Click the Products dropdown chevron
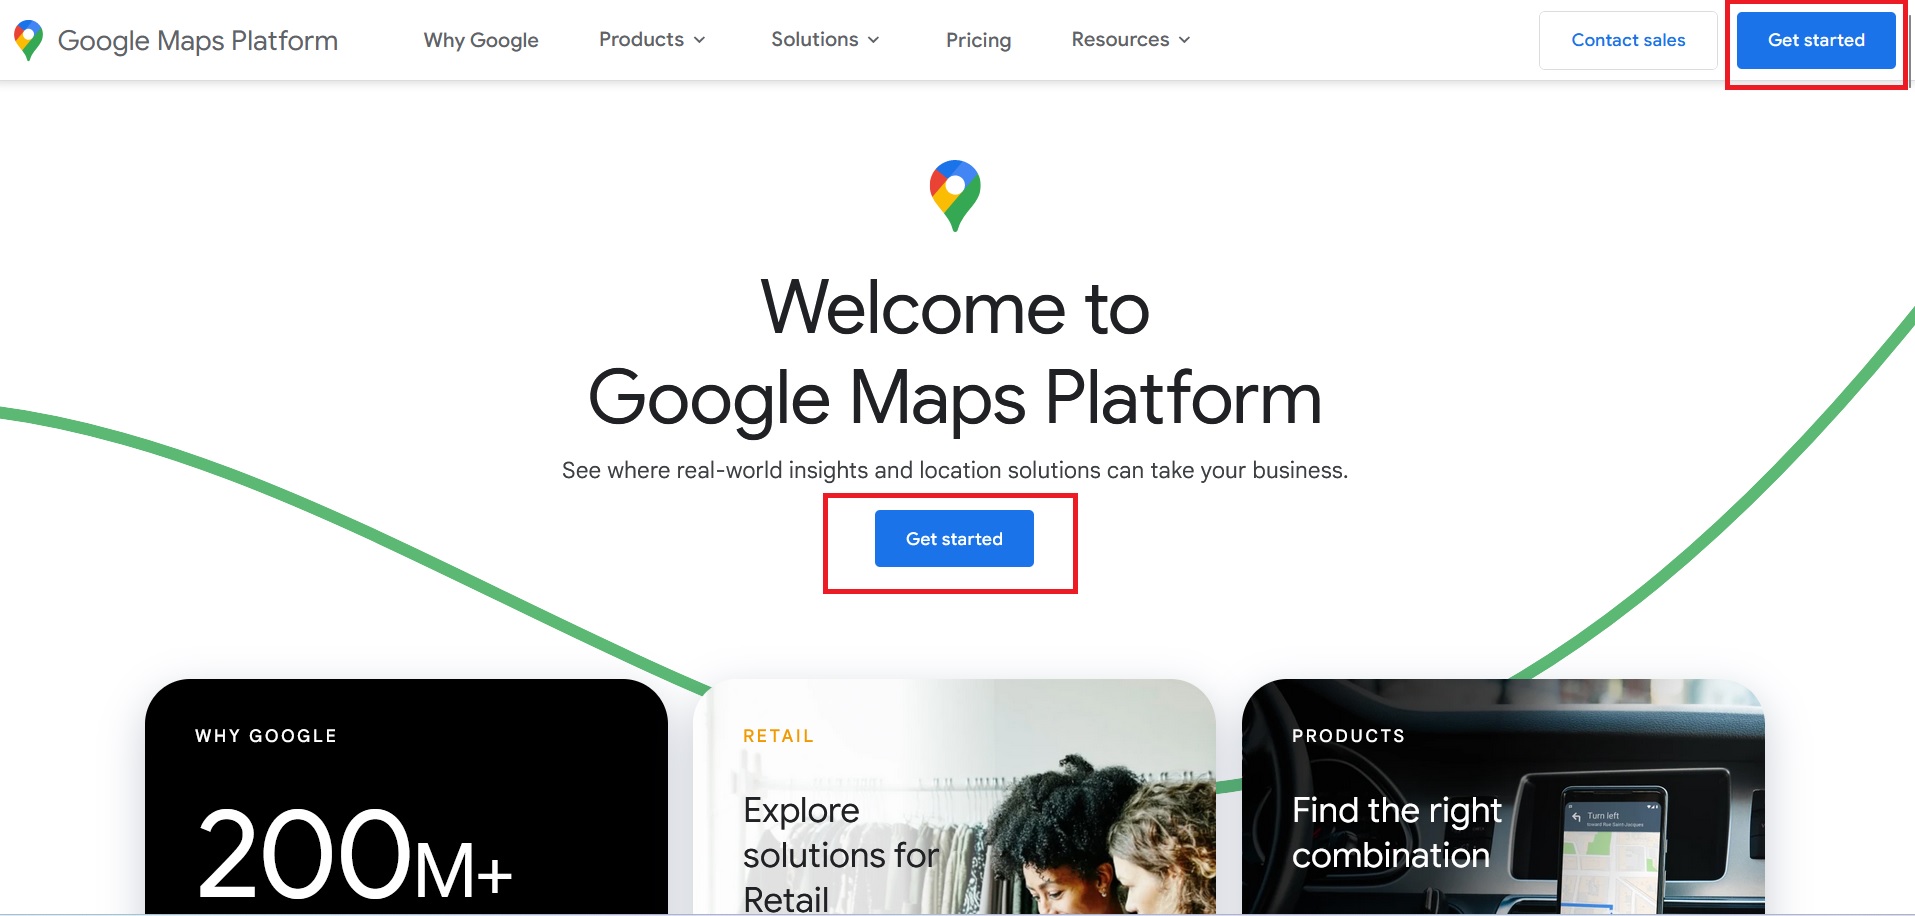This screenshot has height=916, width=1915. [x=700, y=40]
